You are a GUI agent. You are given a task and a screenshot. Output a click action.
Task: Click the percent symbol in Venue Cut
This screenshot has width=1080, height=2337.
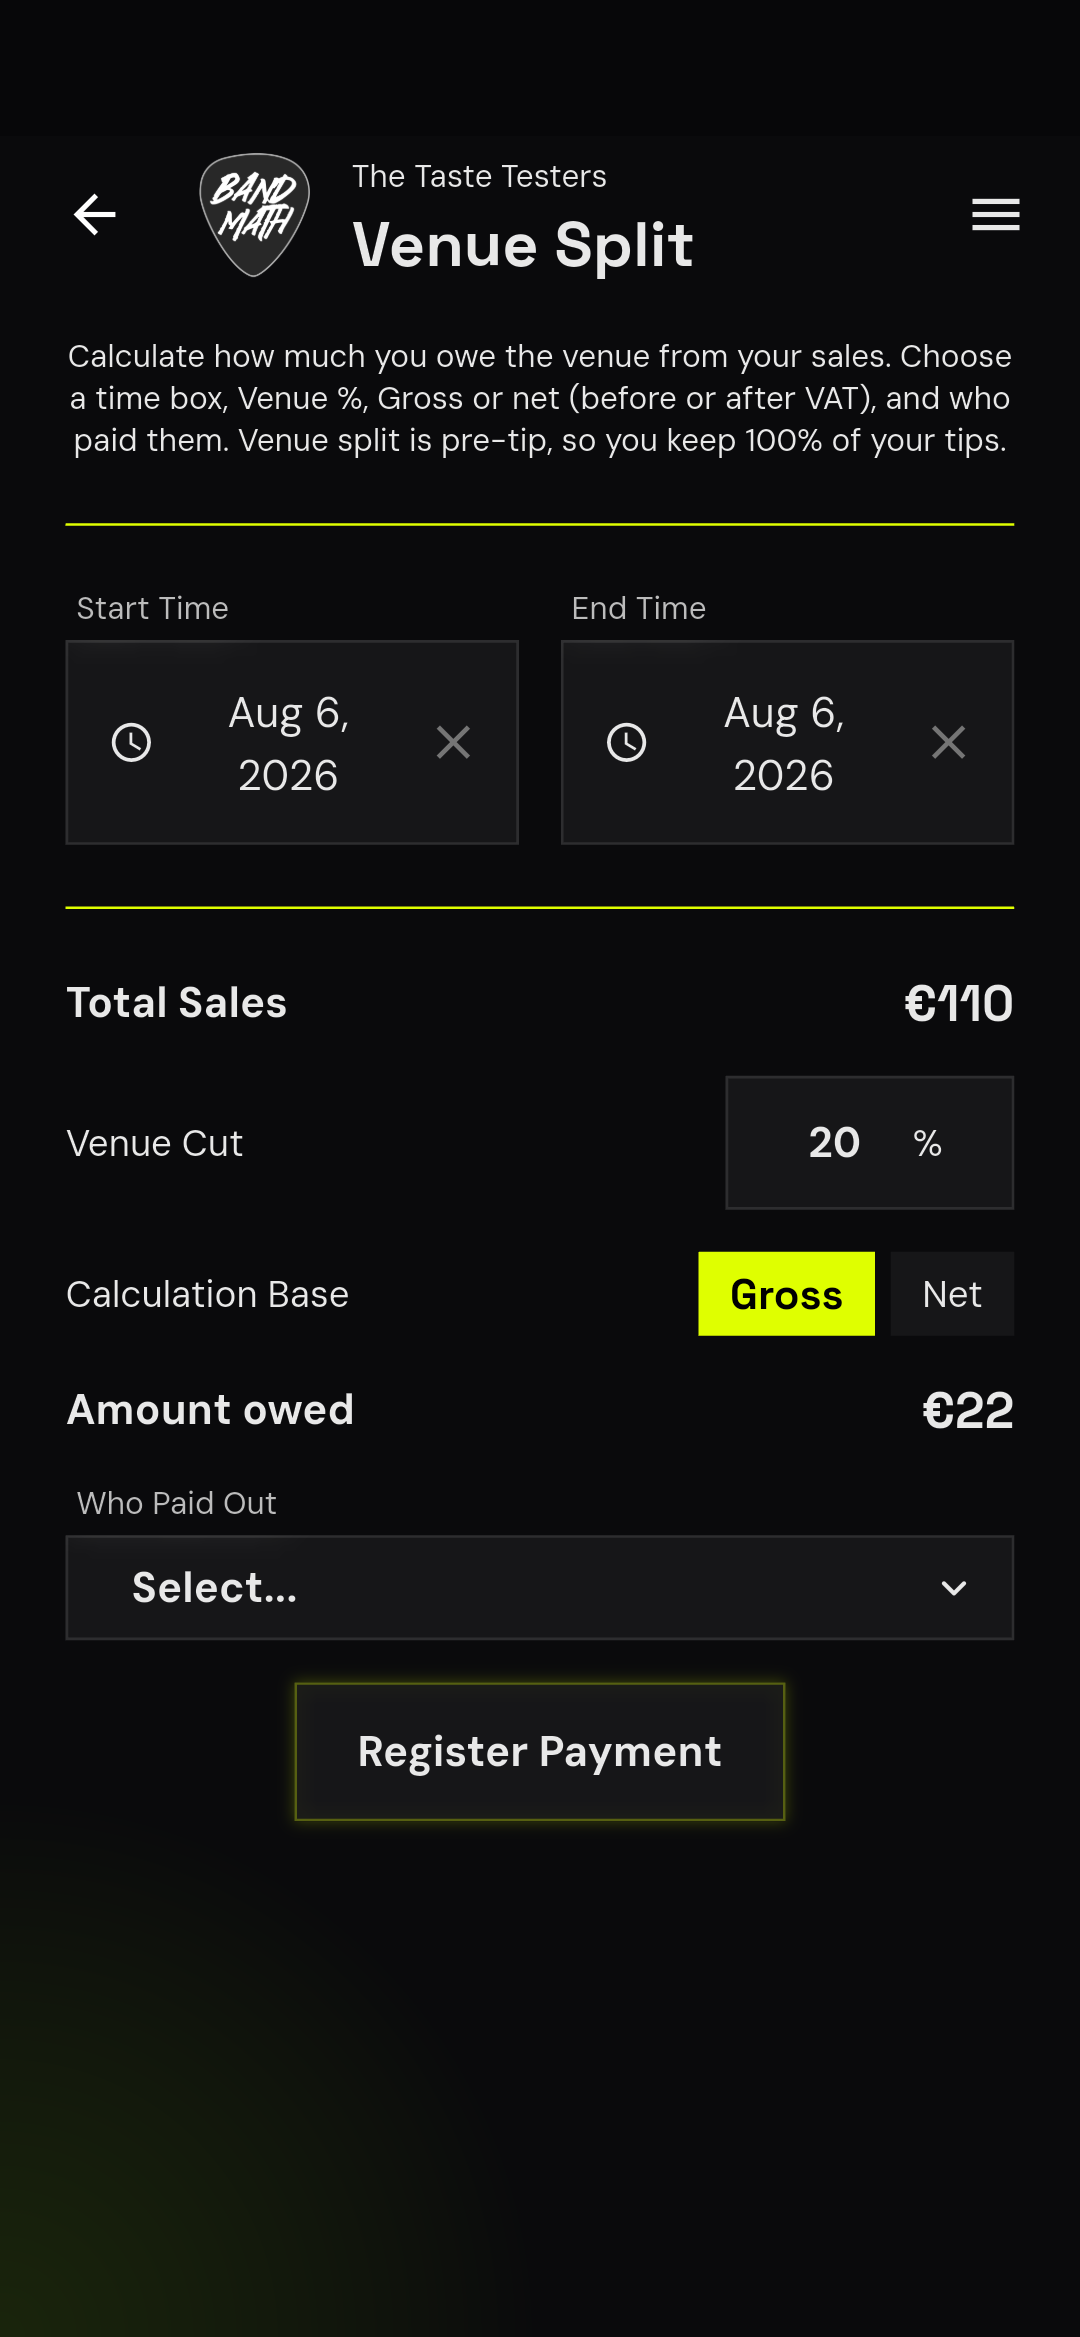tap(927, 1144)
